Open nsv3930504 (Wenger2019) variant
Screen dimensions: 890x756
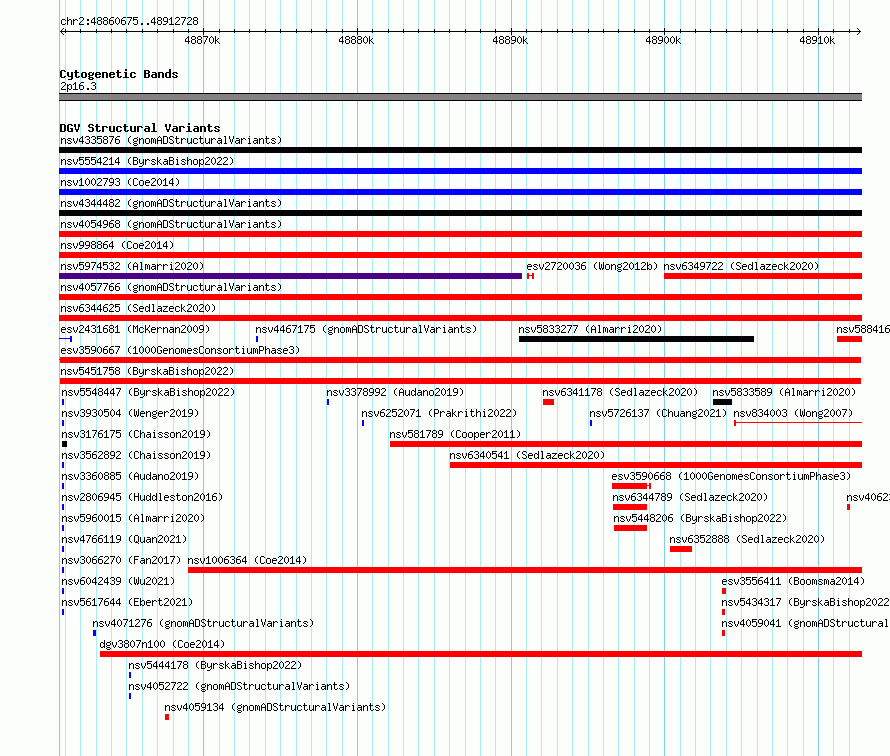pyautogui.click(x=130, y=413)
